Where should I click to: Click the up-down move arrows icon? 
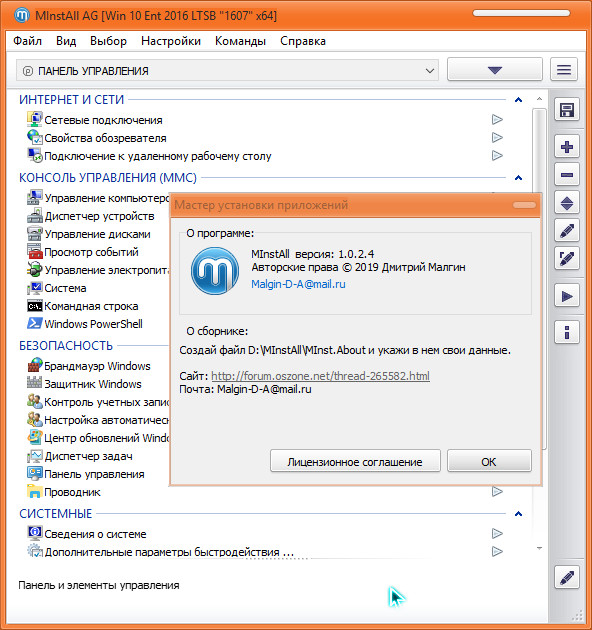pyautogui.click(x=567, y=203)
